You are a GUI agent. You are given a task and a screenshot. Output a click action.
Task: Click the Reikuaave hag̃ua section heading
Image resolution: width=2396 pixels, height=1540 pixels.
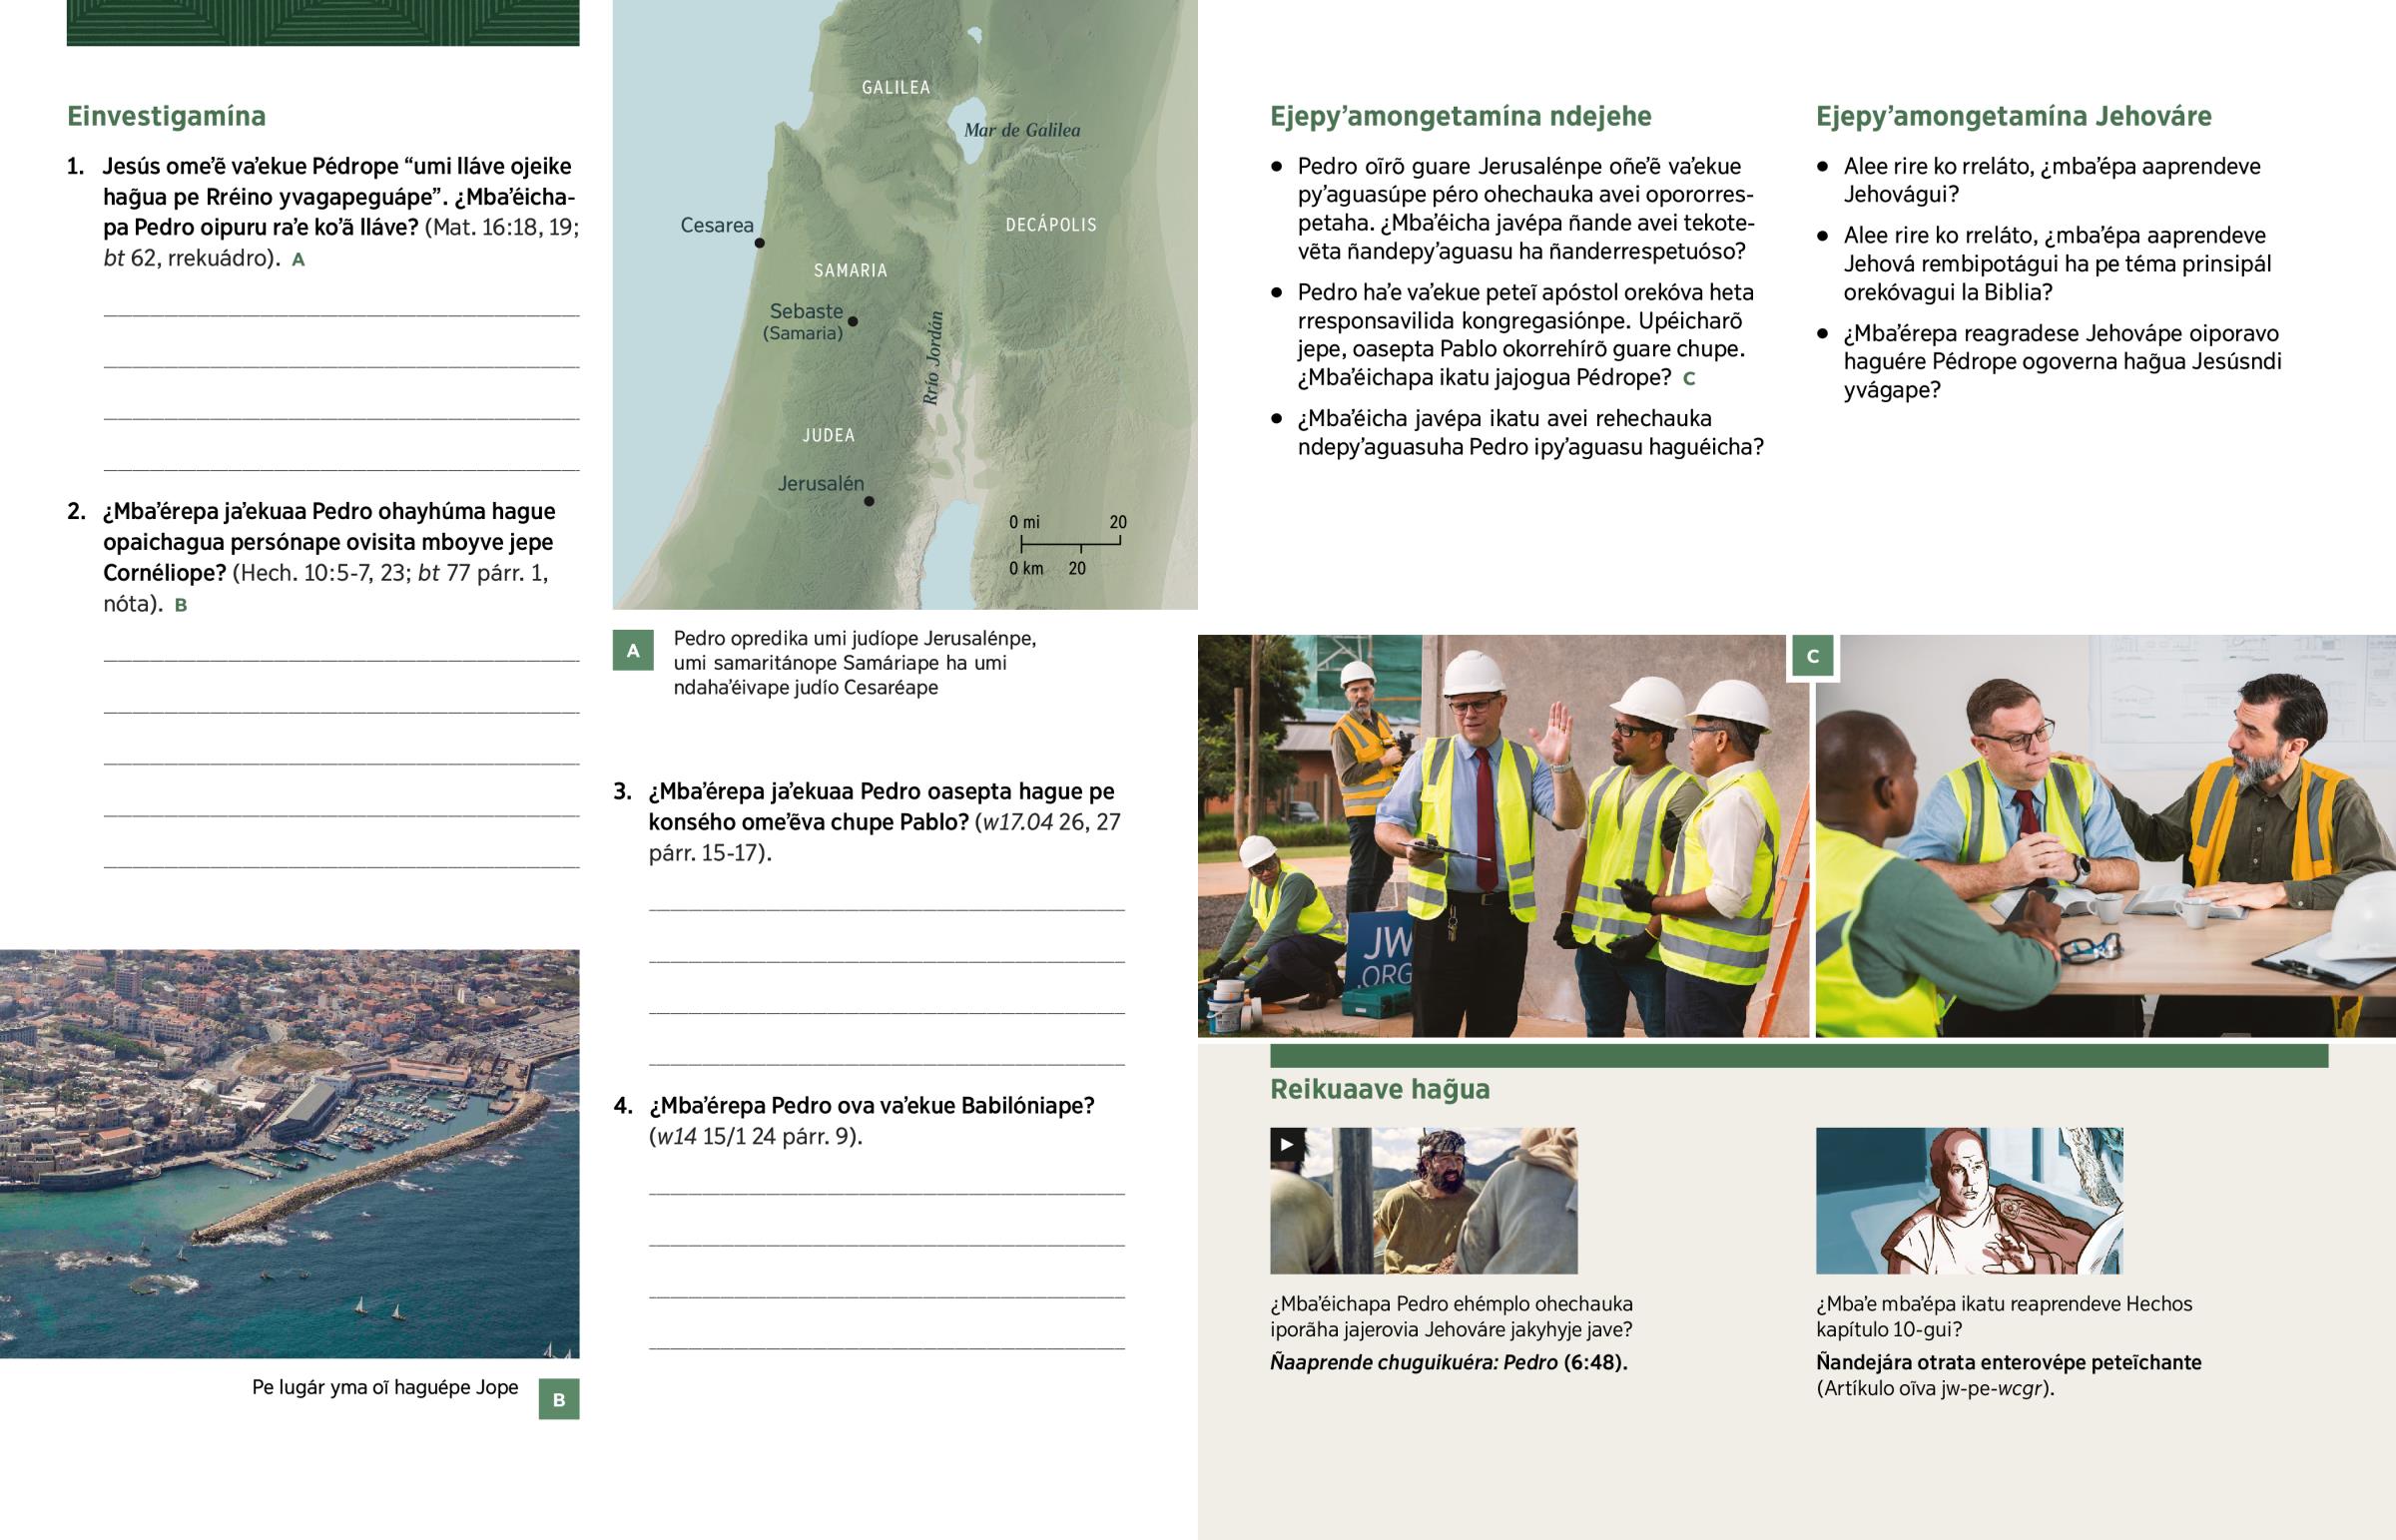1379,1089
